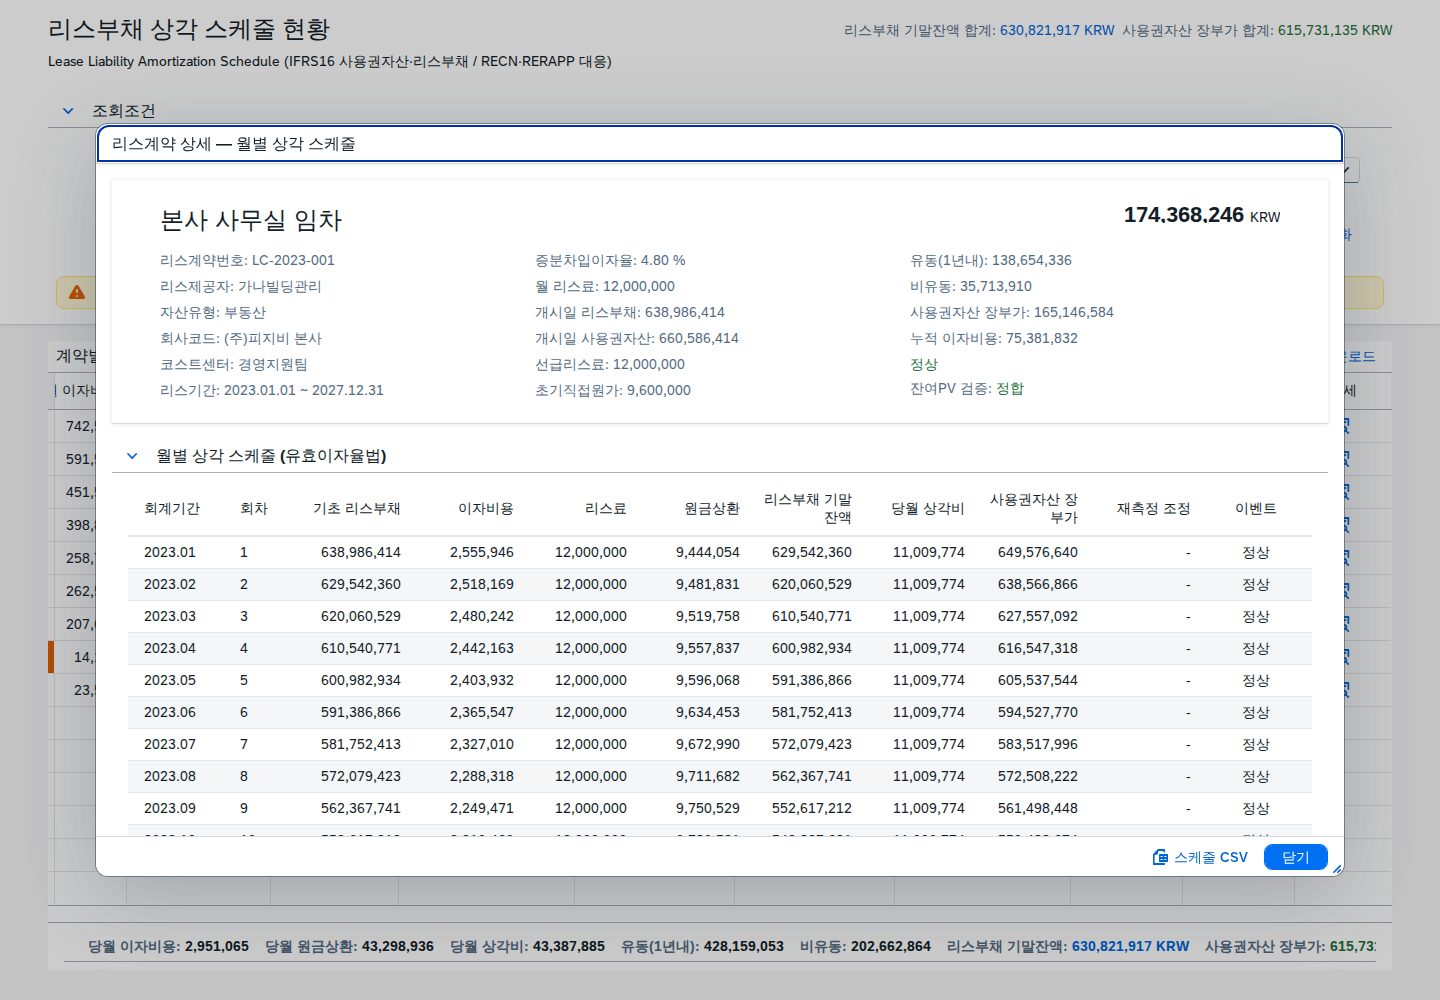This screenshot has width=1440, height=1000.
Task: Select the 2023.09 period cell
Action: (170, 808)
